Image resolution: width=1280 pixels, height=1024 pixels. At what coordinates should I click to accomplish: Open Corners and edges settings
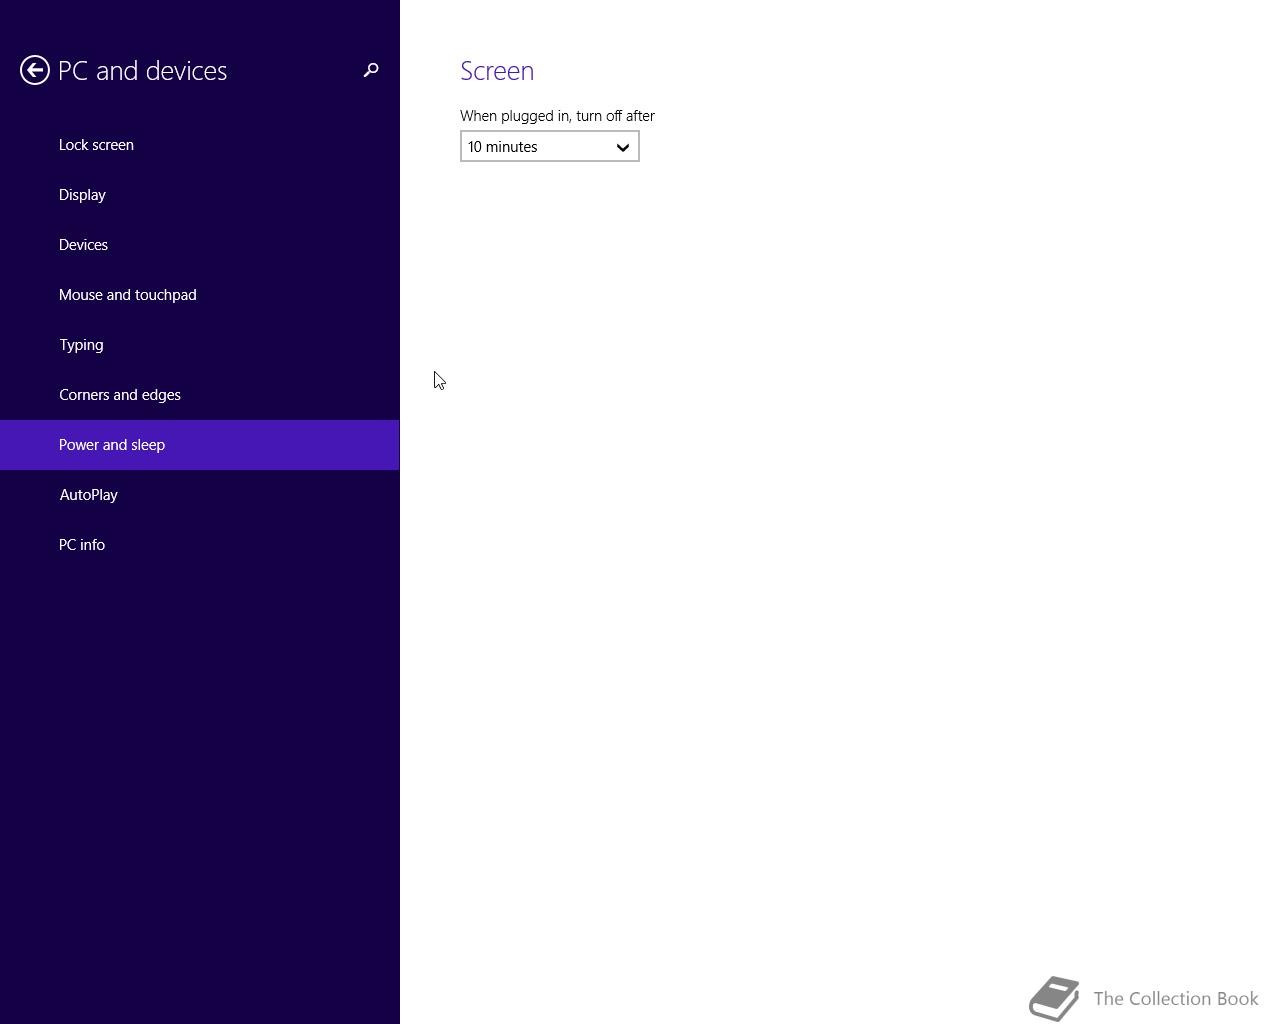200,395
